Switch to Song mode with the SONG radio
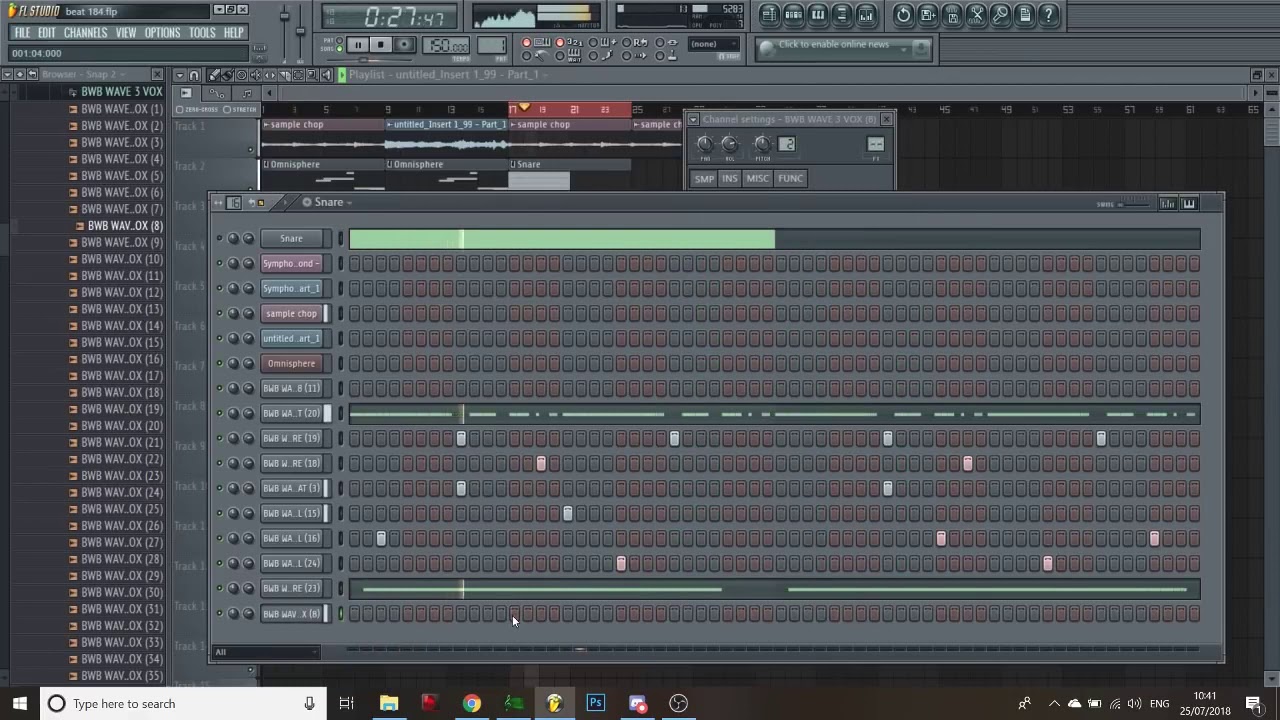This screenshot has height=720, width=1280. pyautogui.click(x=339, y=49)
